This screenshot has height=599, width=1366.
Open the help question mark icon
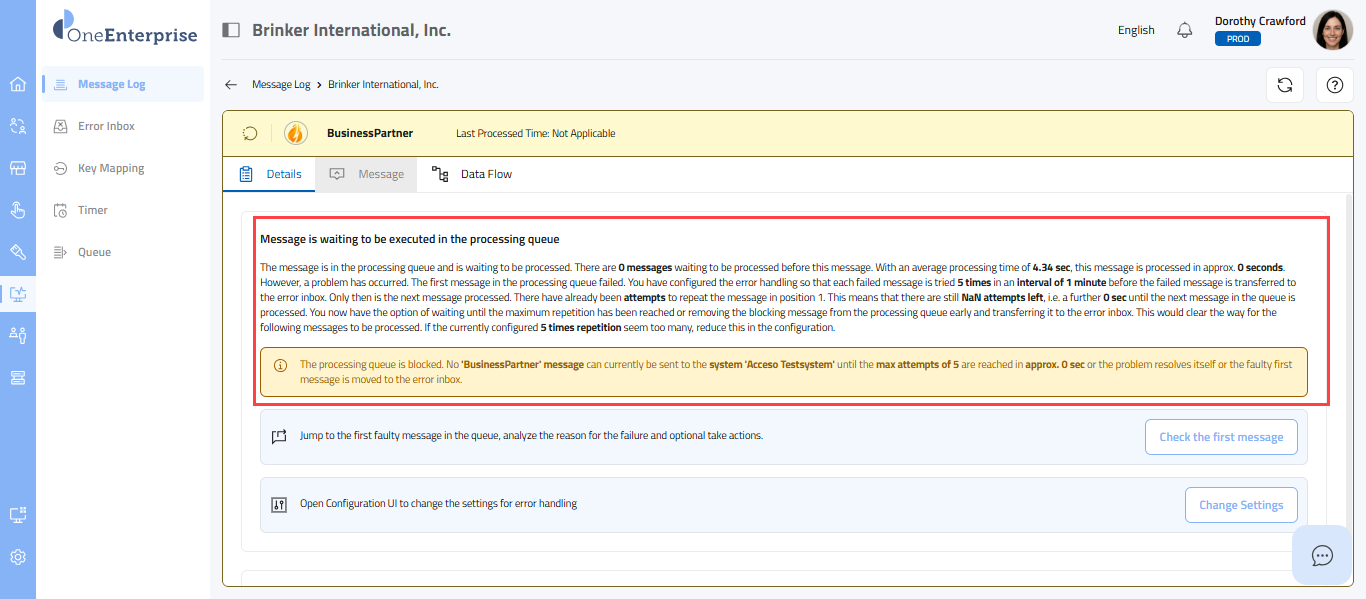(x=1334, y=85)
